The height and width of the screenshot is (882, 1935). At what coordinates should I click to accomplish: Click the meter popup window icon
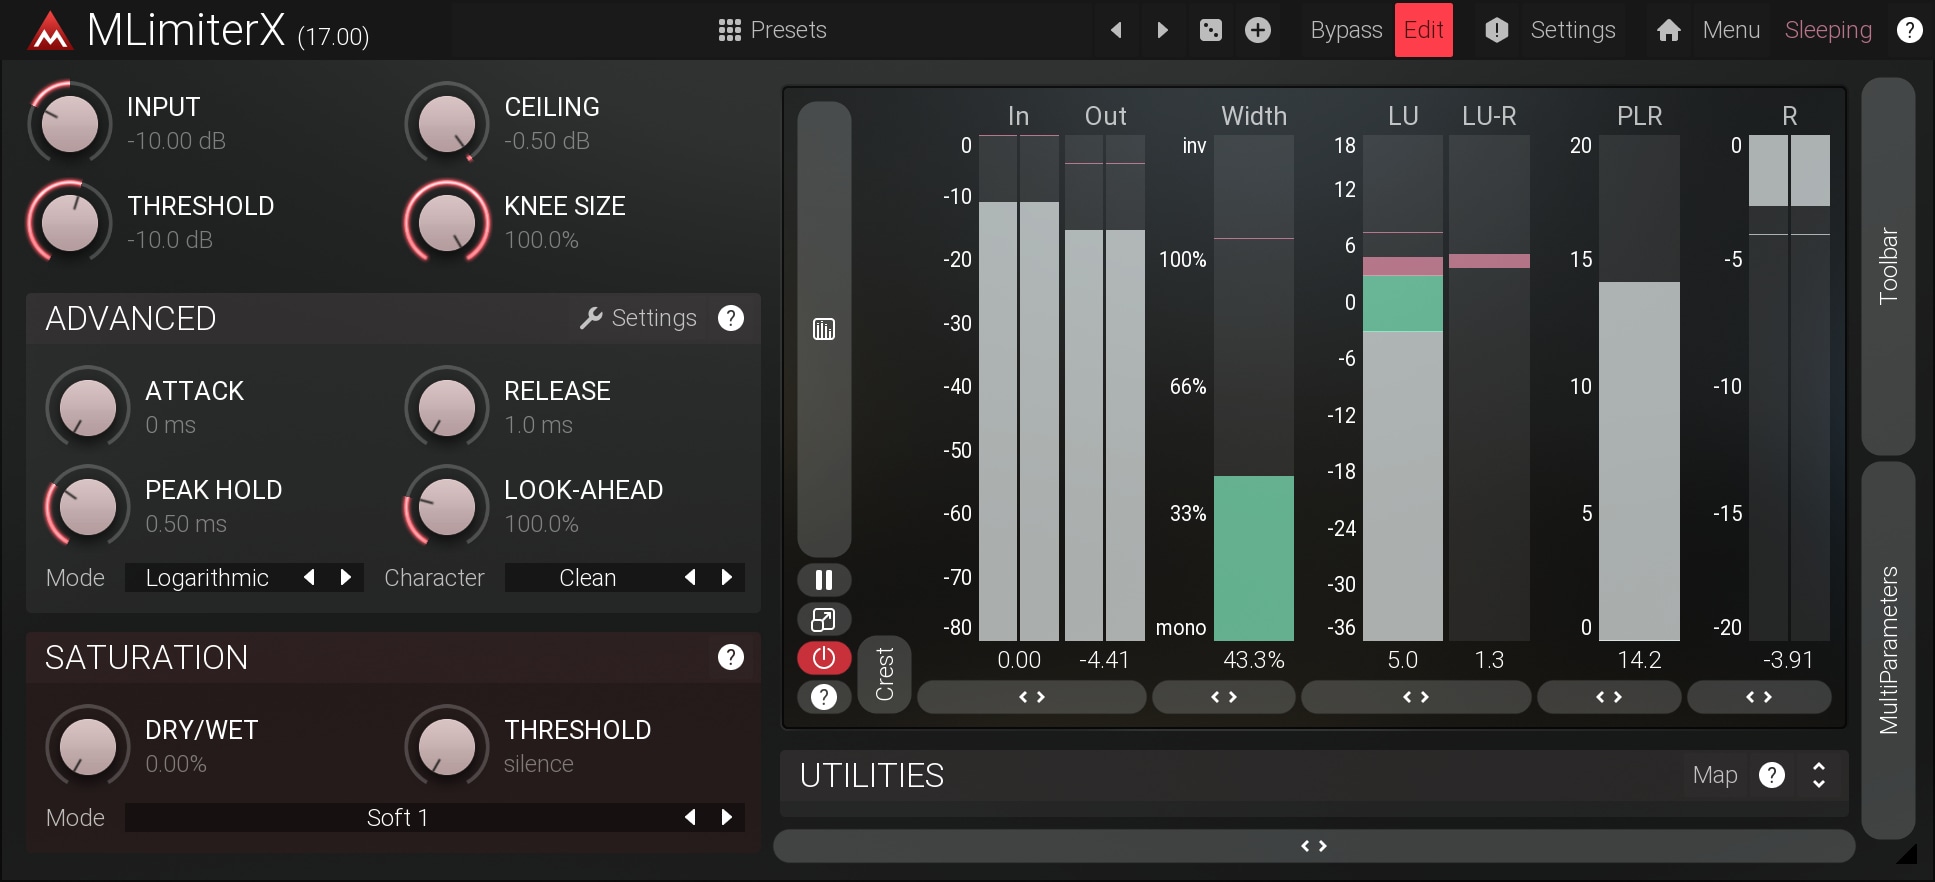[x=824, y=620]
